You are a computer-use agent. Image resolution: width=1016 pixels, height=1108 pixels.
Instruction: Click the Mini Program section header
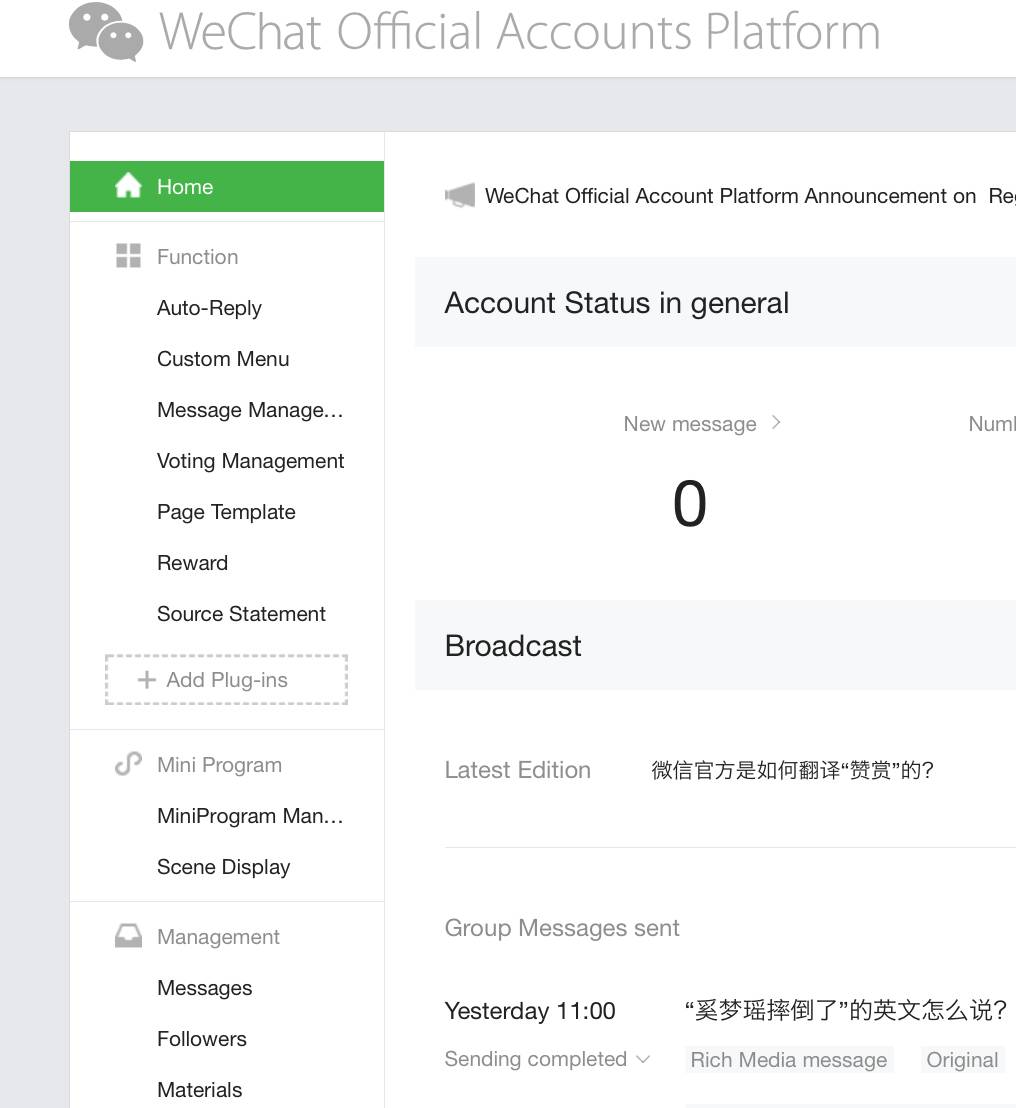click(x=219, y=765)
